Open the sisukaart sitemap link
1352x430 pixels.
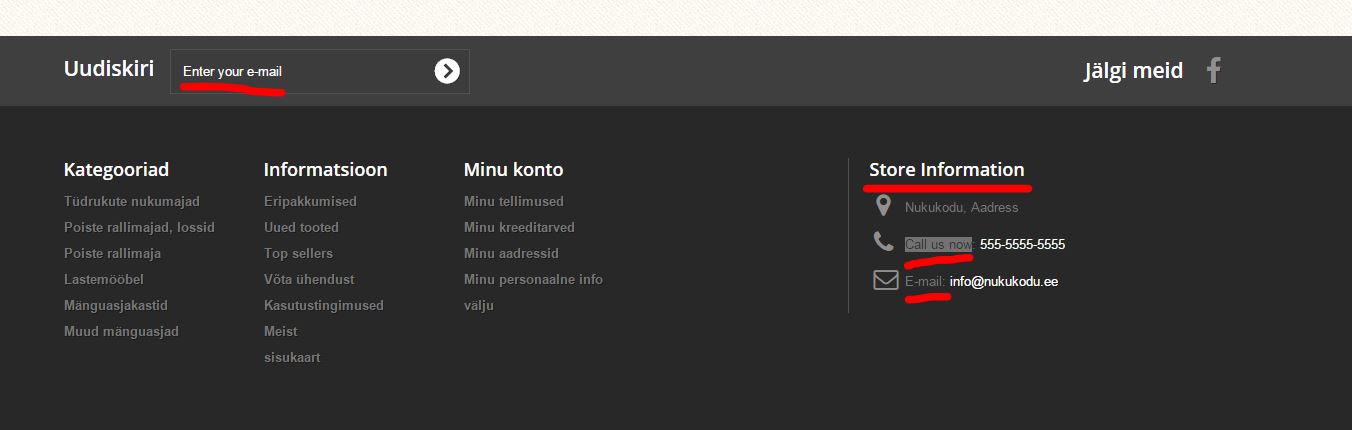[292, 357]
